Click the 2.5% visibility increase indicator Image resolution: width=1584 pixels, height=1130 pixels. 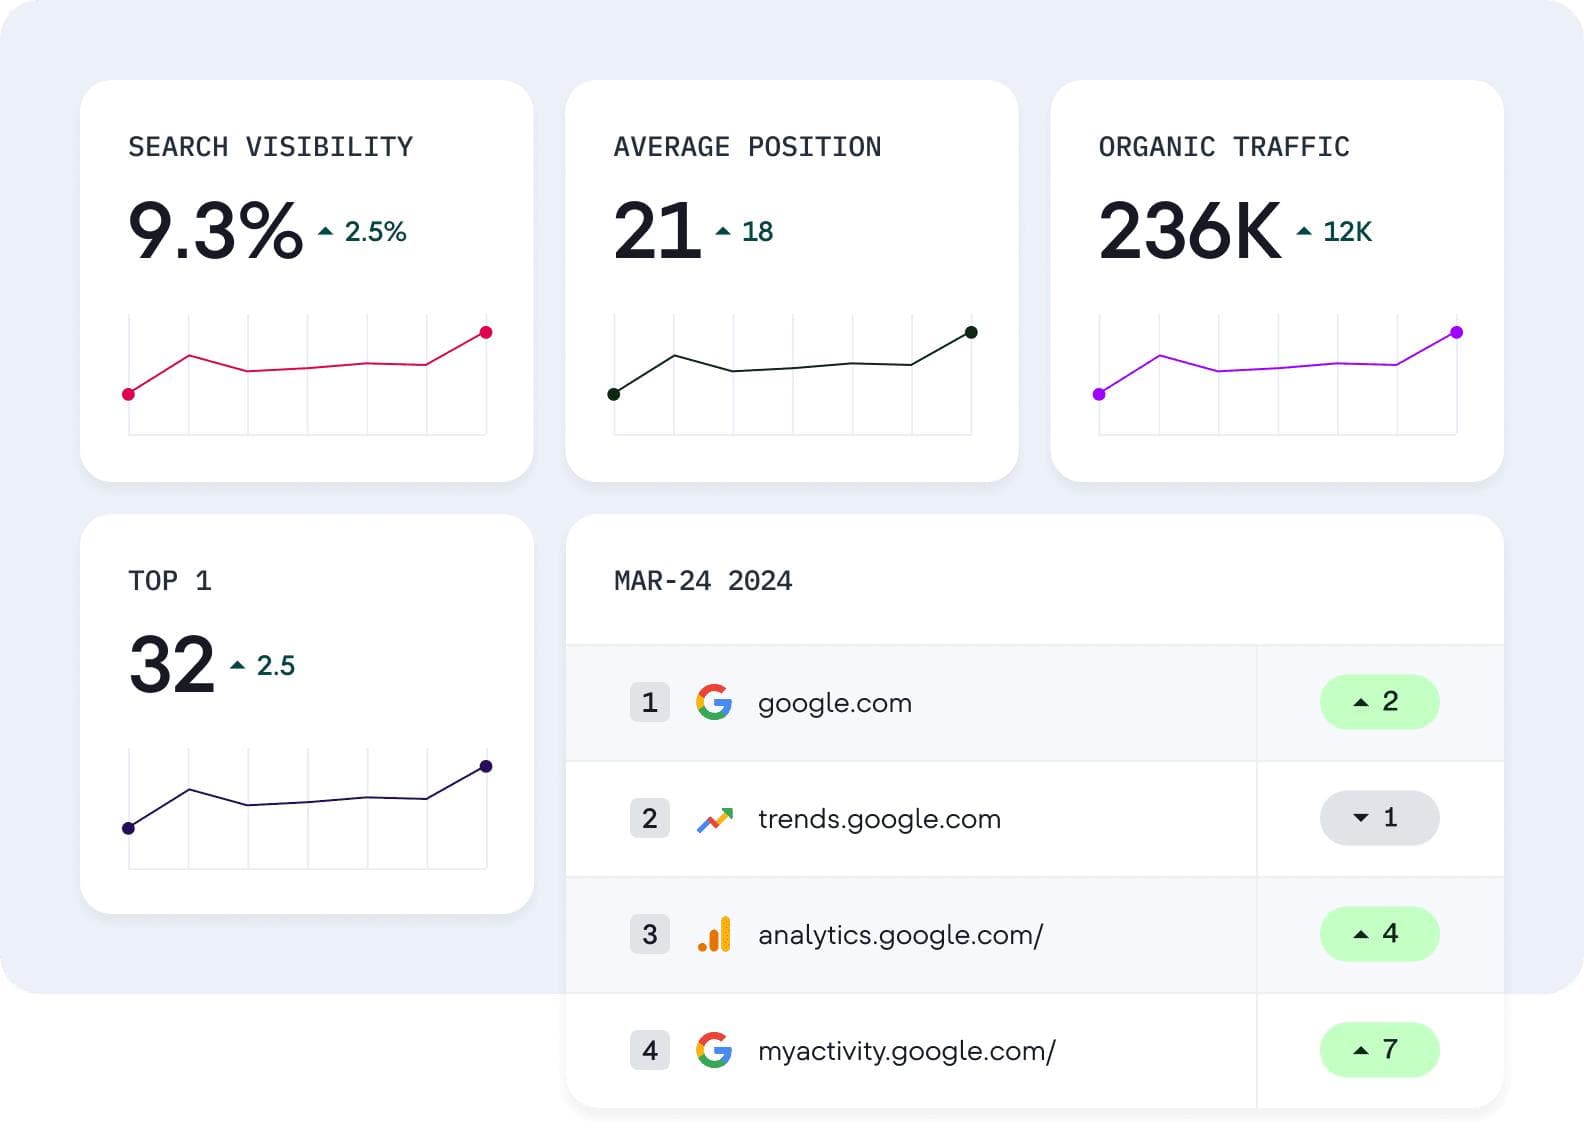pos(362,232)
